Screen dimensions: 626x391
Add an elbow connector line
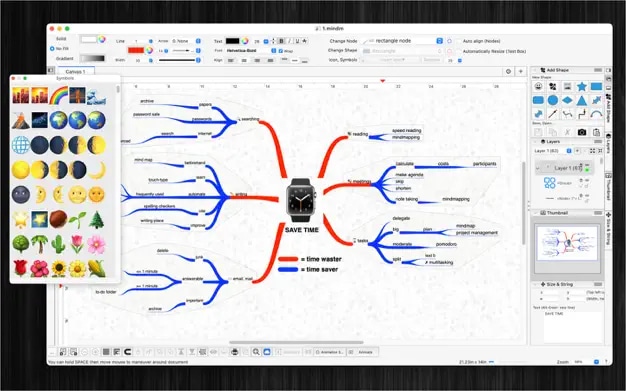pyautogui.click(x=582, y=114)
